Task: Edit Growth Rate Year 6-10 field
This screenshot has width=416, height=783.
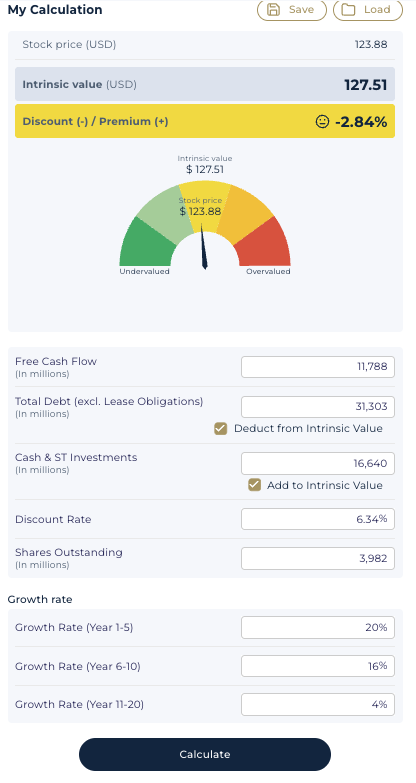Action: point(318,666)
